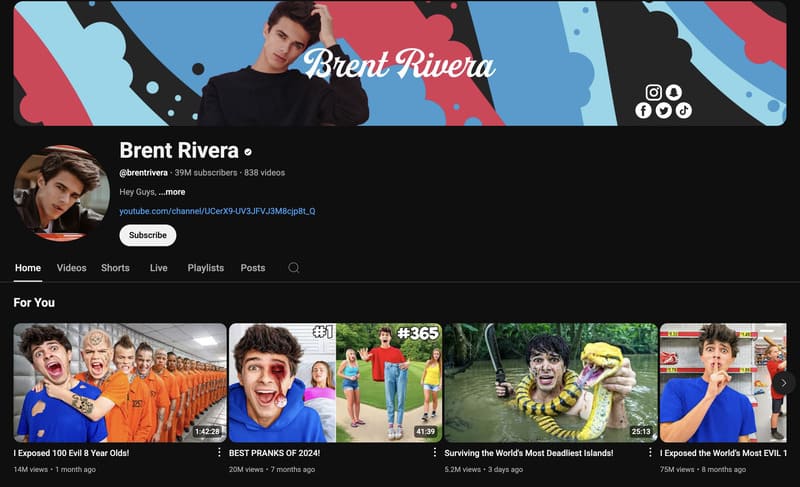Image resolution: width=800 pixels, height=487 pixels.
Task: Show next videos with the carousel arrow
Action: (x=784, y=383)
